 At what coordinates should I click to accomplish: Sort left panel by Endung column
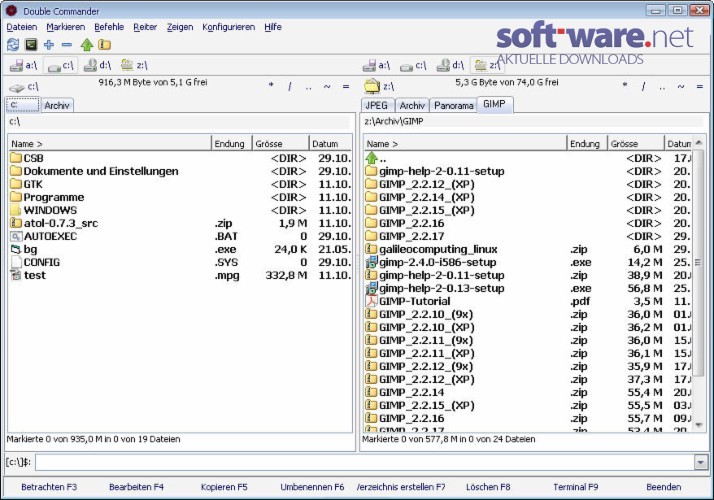231,144
